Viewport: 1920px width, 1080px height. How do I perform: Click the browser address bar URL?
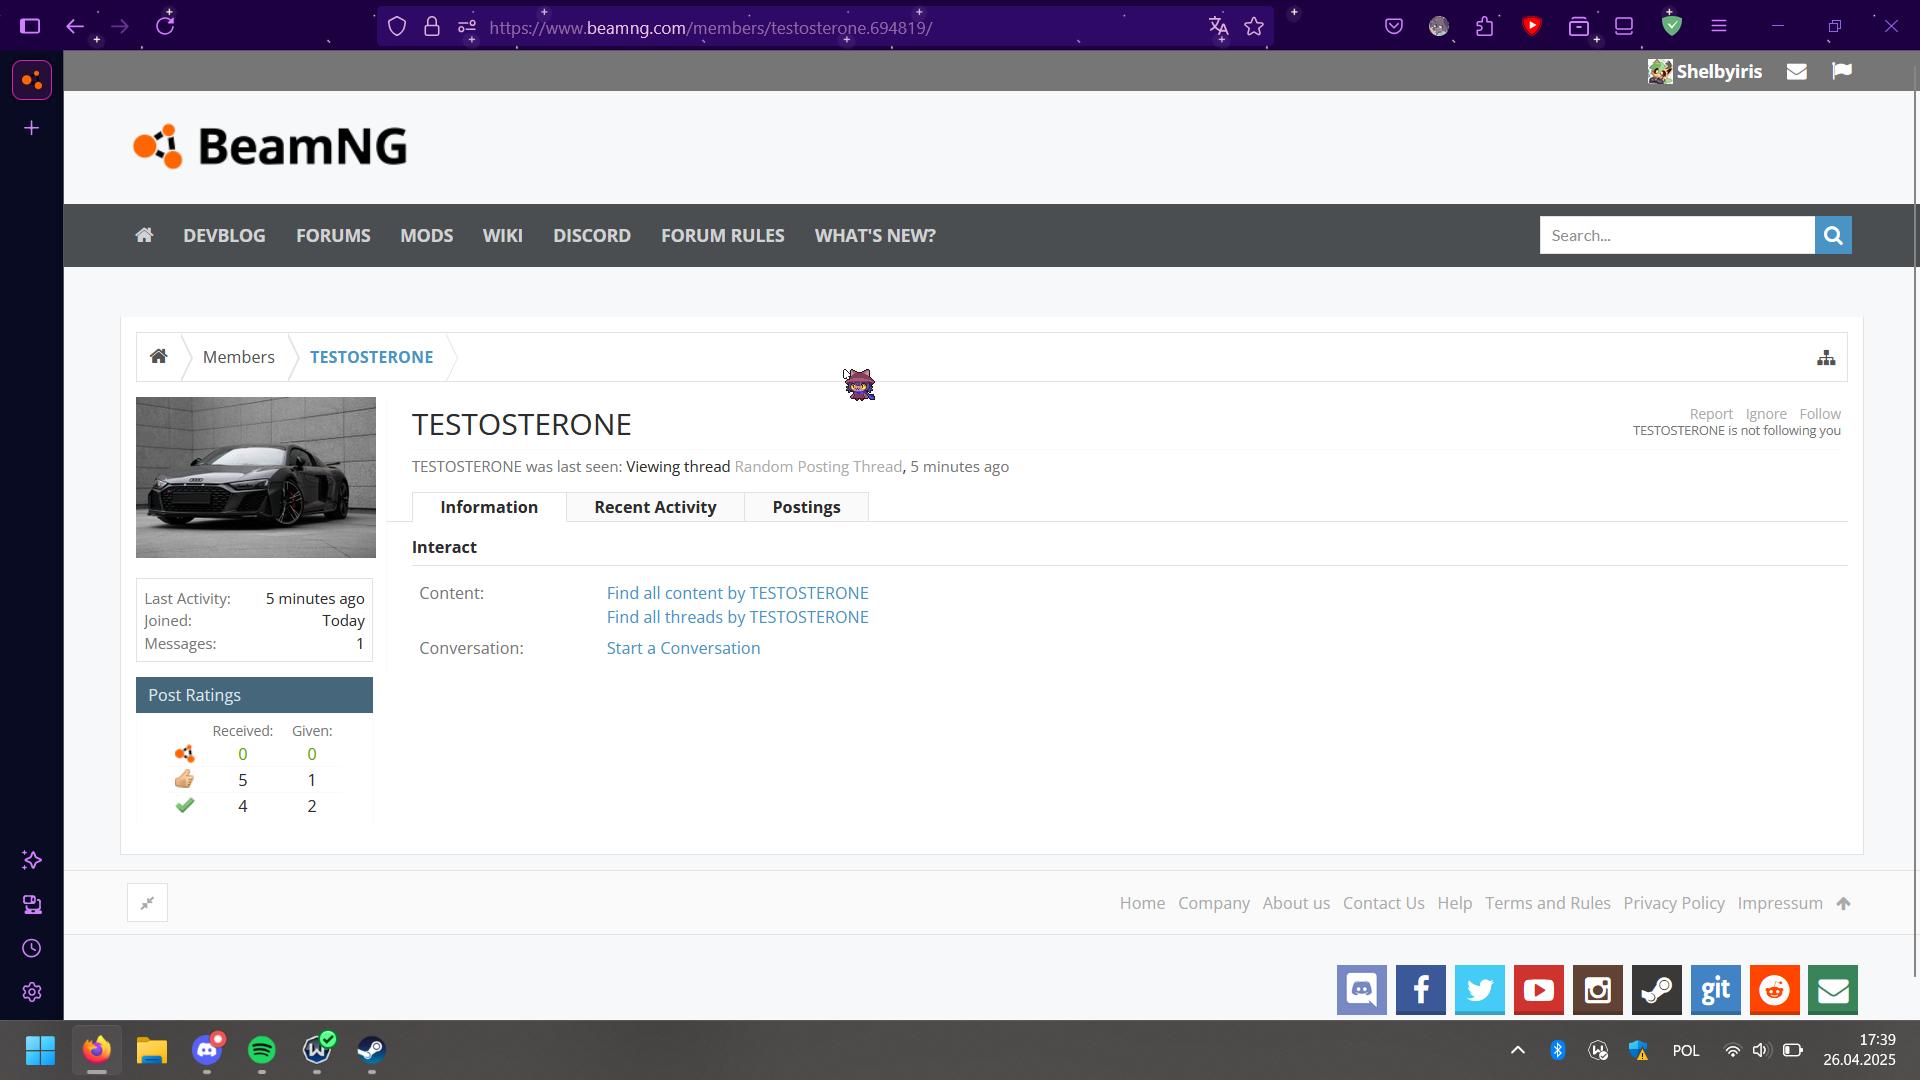pyautogui.click(x=710, y=28)
